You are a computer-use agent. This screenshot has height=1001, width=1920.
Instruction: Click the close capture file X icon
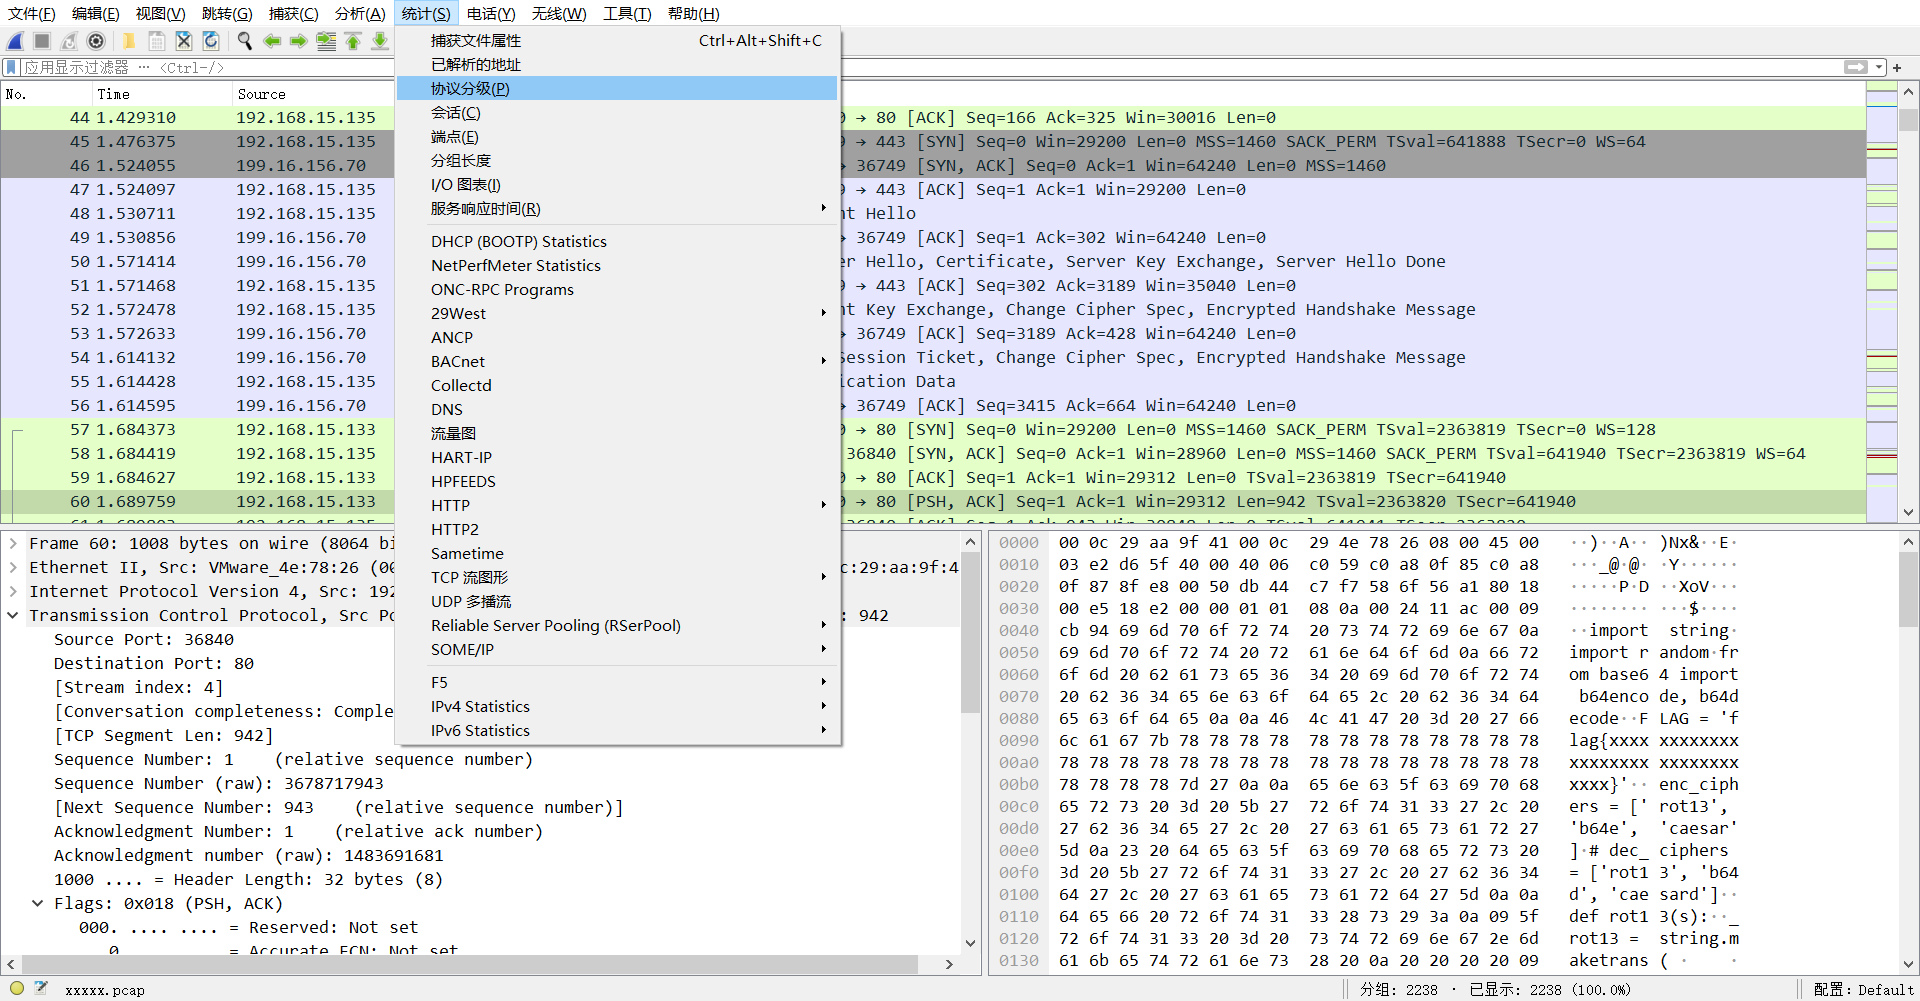(184, 41)
